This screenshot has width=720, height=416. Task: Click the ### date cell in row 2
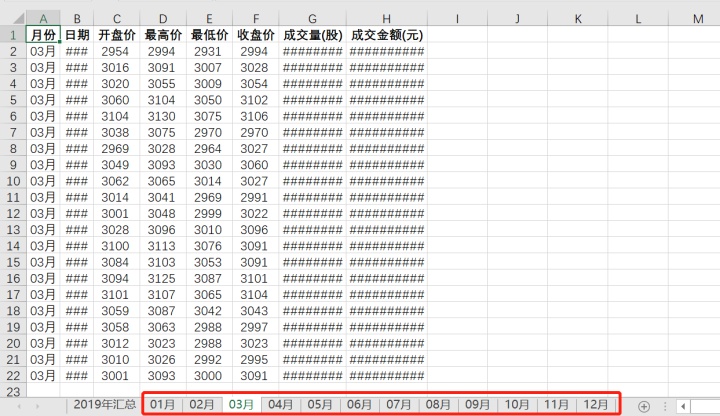coord(77,51)
